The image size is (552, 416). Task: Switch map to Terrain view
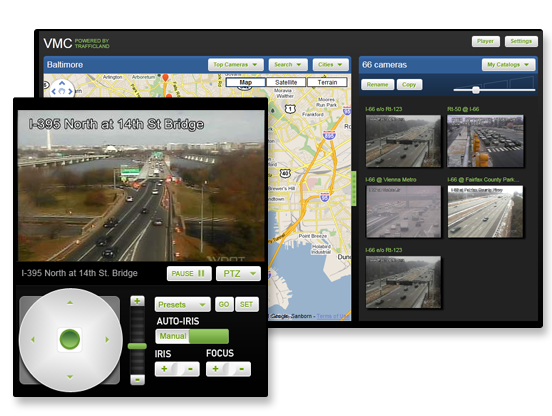327,82
